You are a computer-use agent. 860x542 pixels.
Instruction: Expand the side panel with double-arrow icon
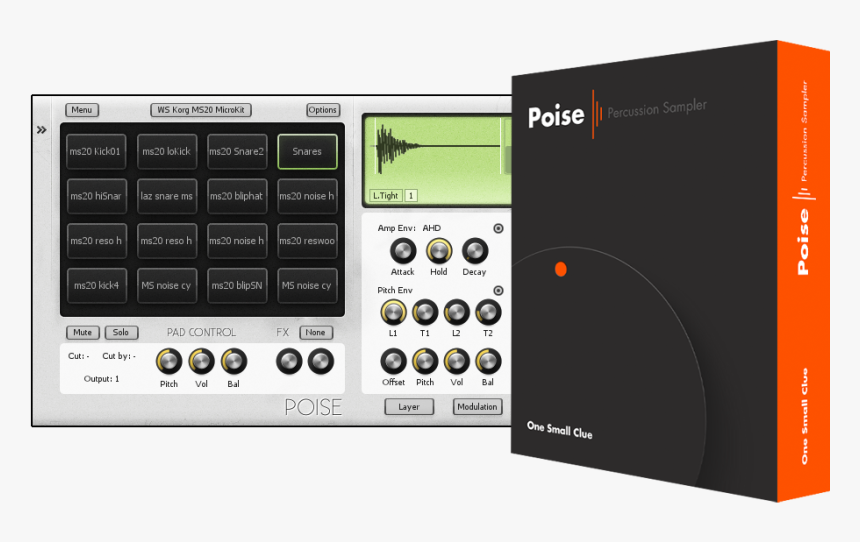tap(42, 130)
